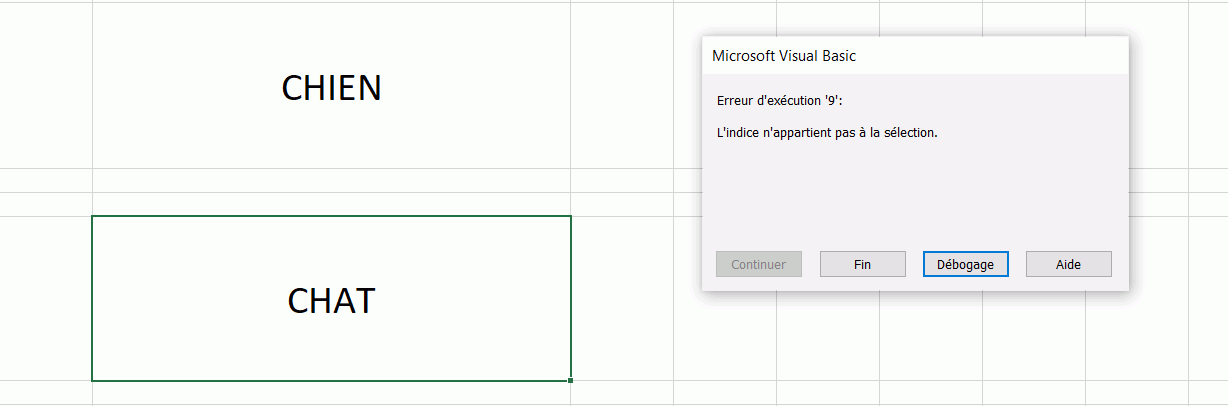Screen dimensions: 1228x406
Task: Select the cell containing CHIEN
Action: point(331,88)
